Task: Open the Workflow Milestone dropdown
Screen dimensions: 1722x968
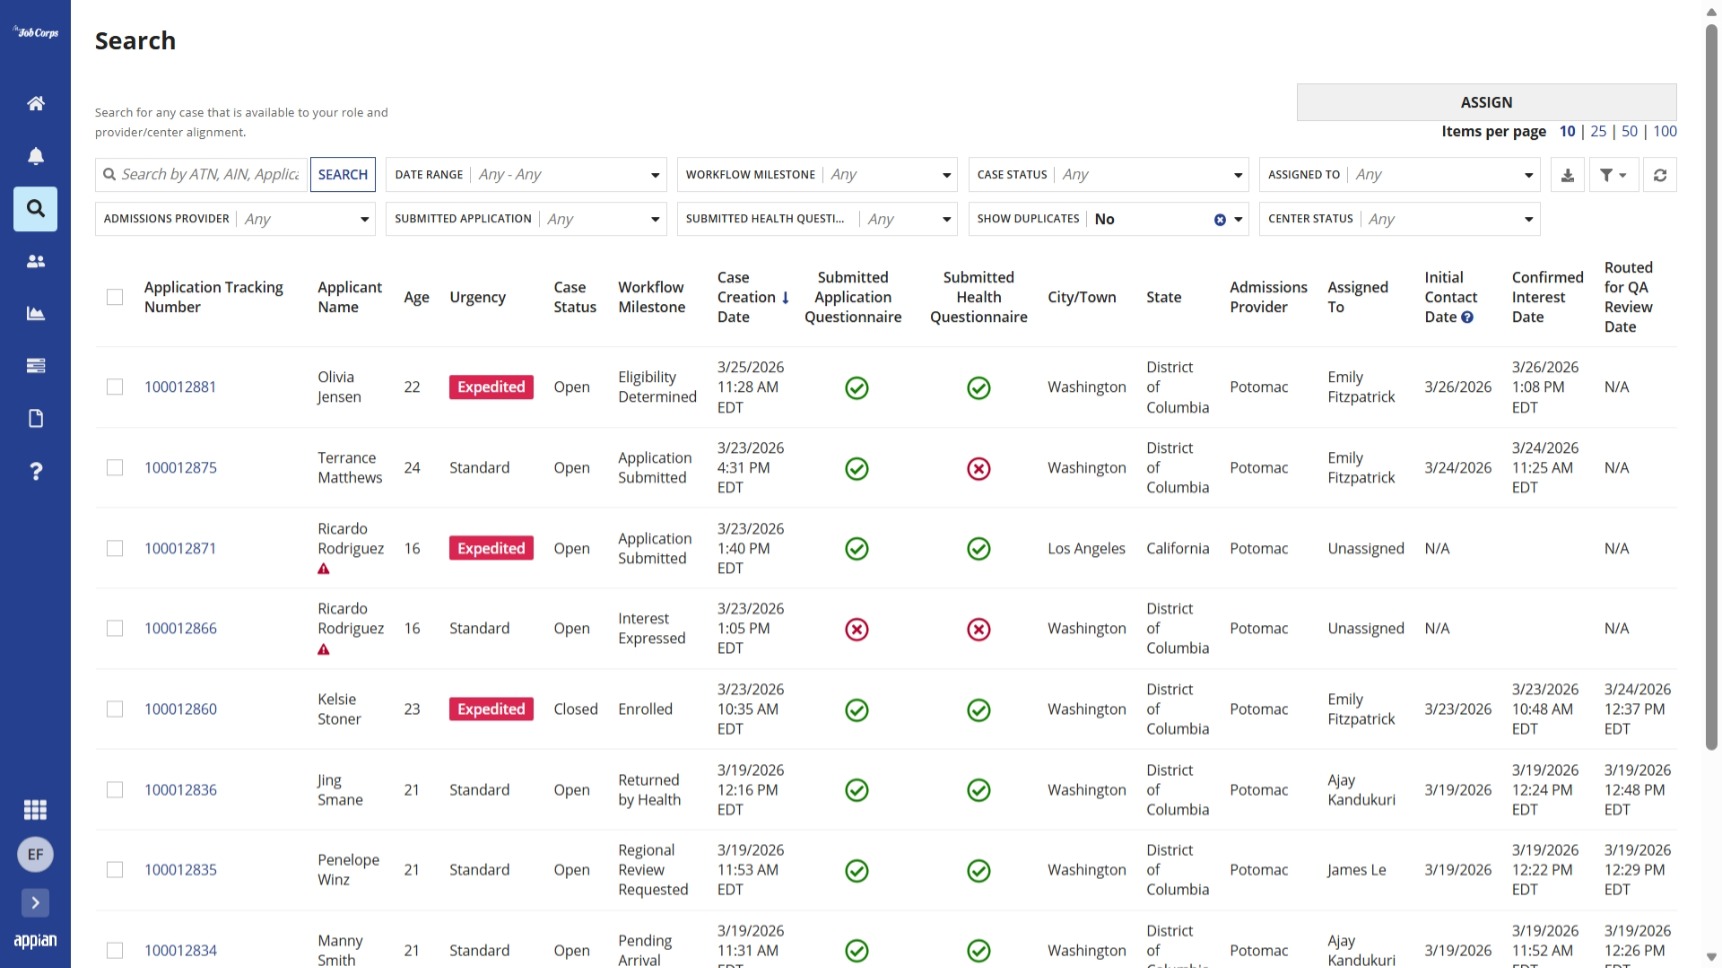Action: 817,175
